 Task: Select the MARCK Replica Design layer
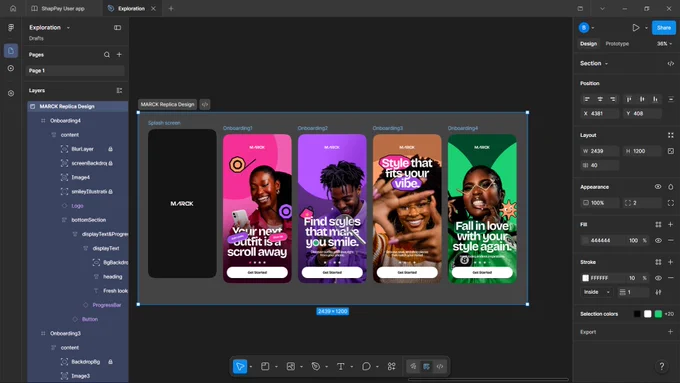pyautogui.click(x=78, y=106)
